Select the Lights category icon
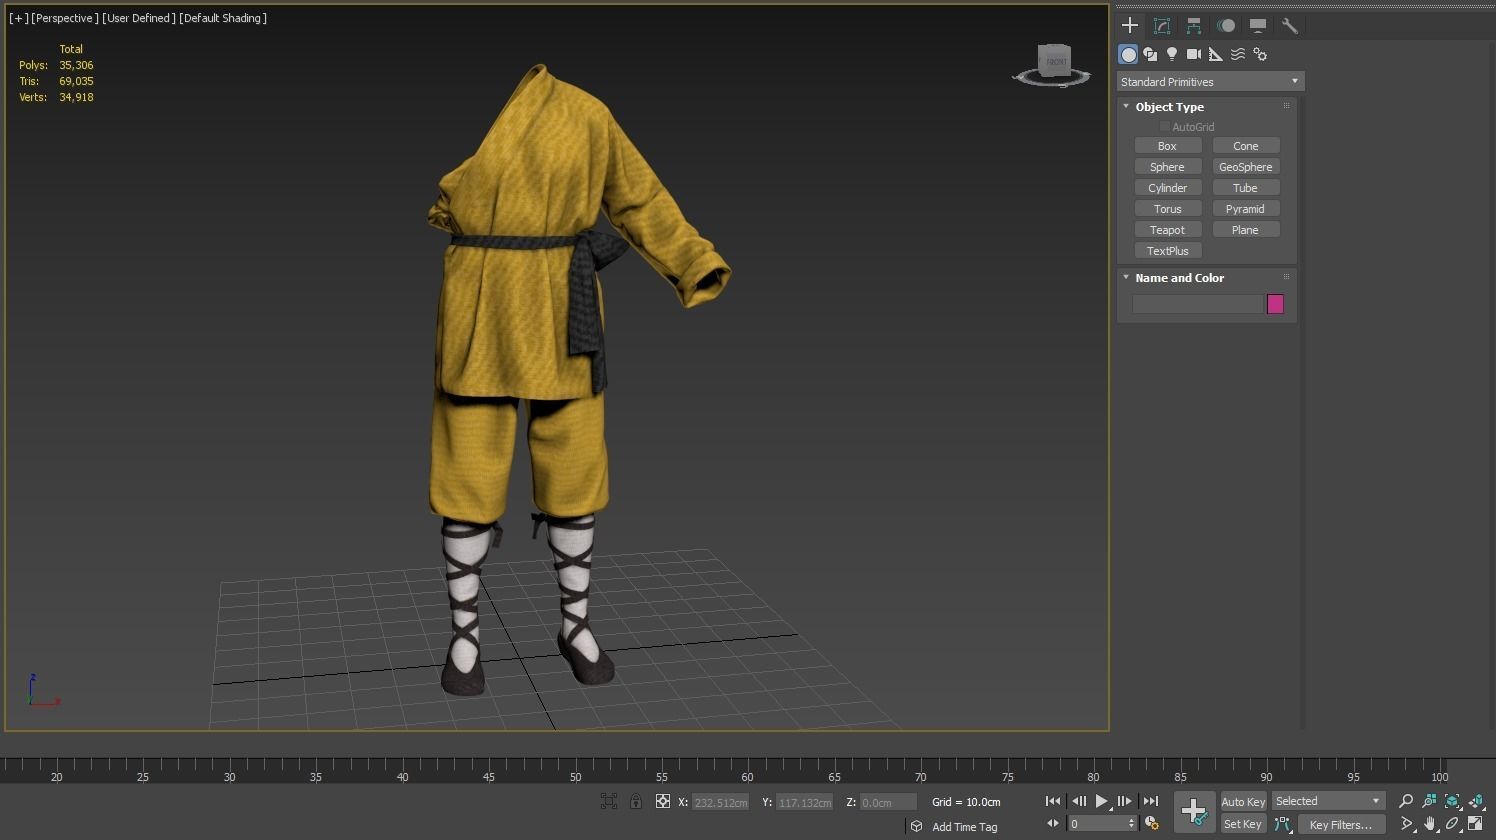Screen dimensions: 1496x840 pyautogui.click(x=1172, y=54)
